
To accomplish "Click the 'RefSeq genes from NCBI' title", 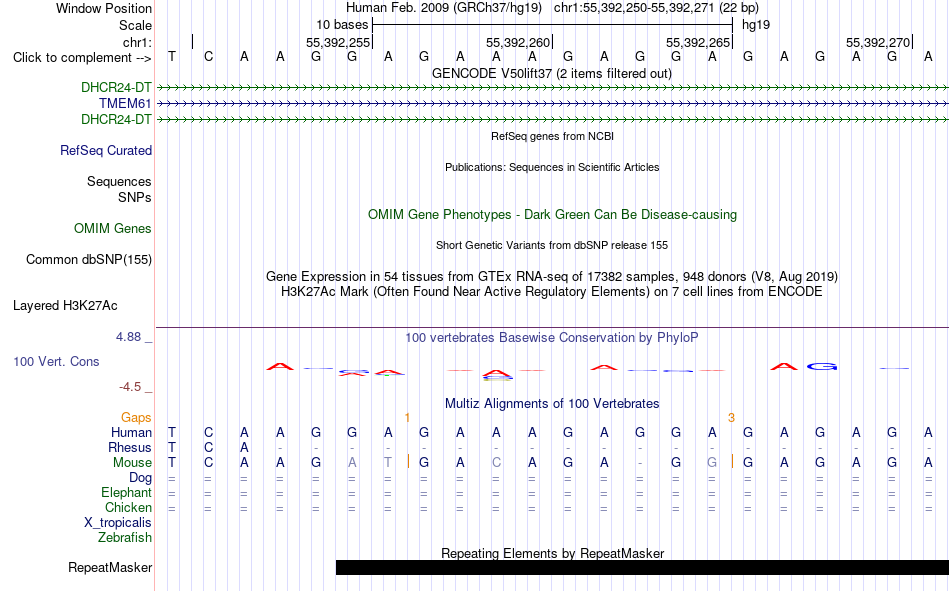I will click(552, 136).
